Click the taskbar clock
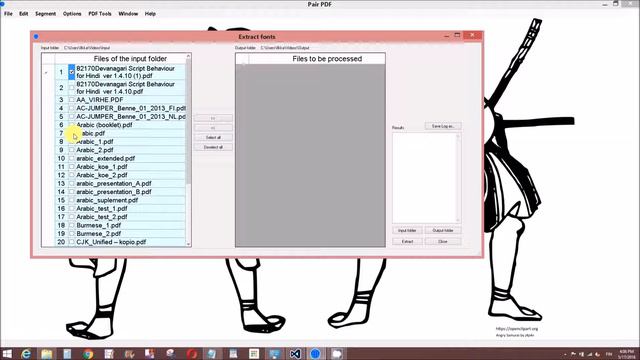The width and height of the screenshot is (640, 360). pos(627,354)
